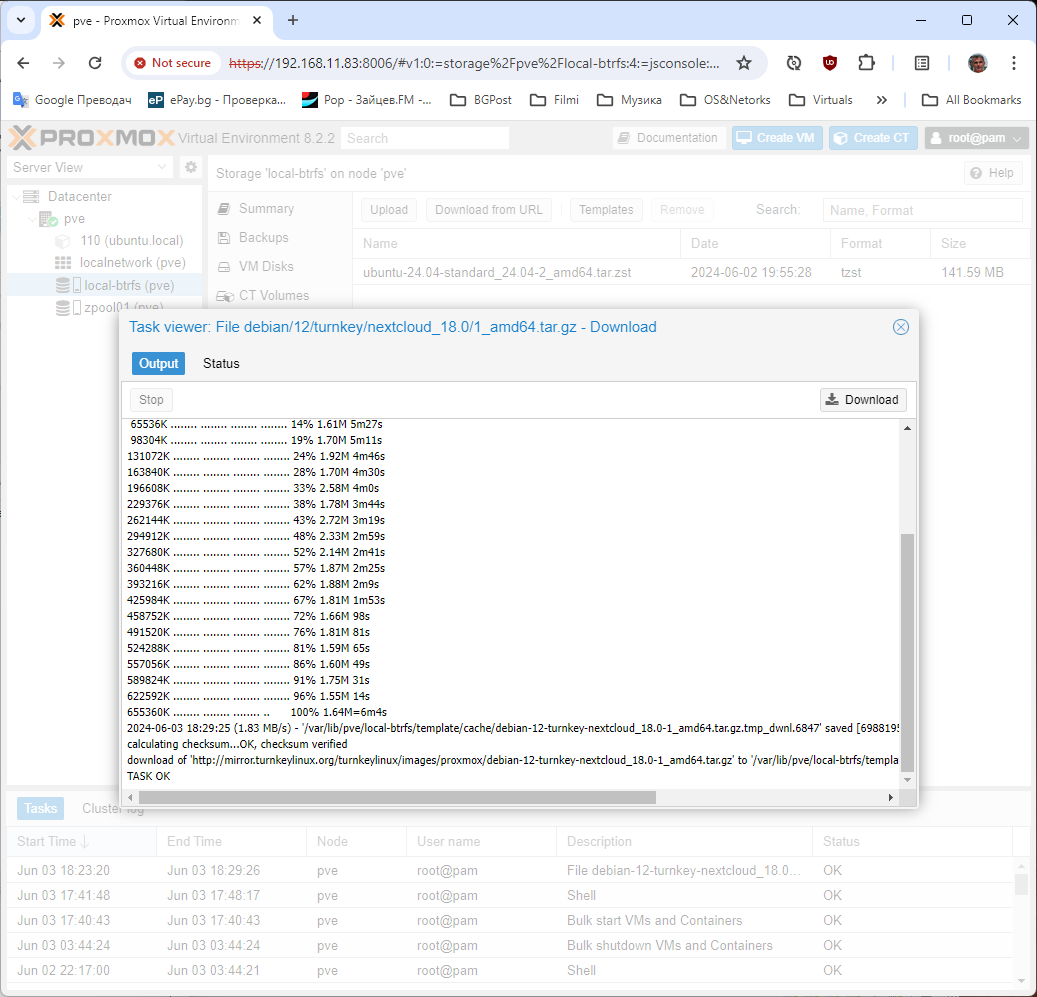Open the Extensions puzzle icon
The height and width of the screenshot is (997, 1037).
pyautogui.click(x=866, y=63)
